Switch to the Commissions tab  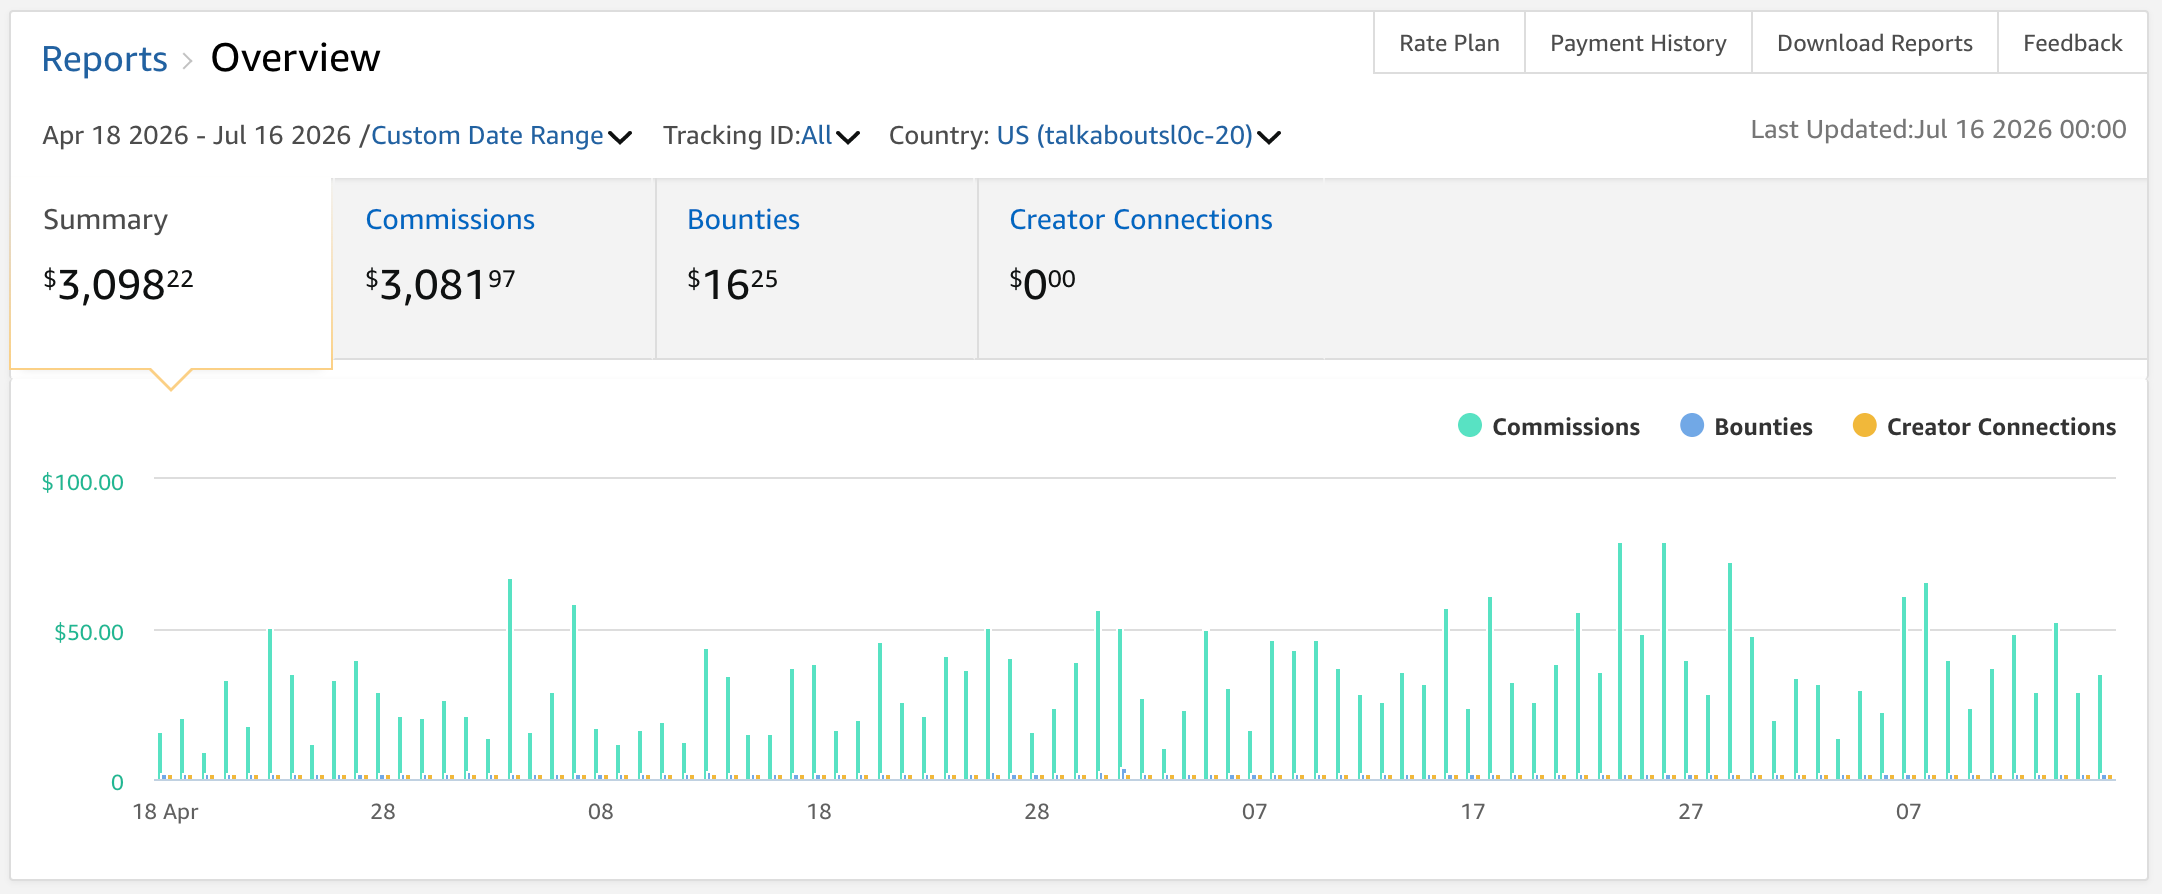(494, 269)
